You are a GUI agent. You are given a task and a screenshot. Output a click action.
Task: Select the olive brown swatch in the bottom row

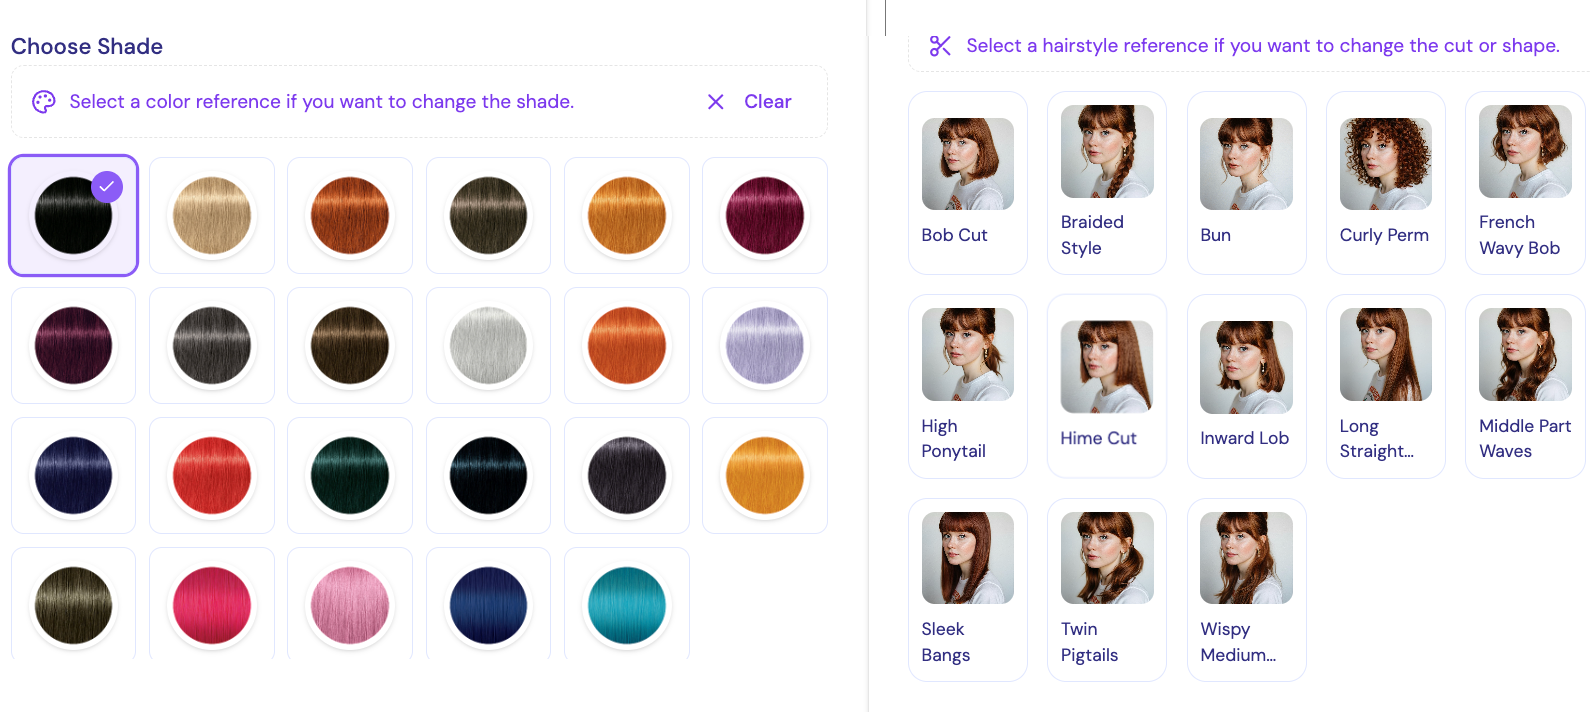tap(73, 604)
